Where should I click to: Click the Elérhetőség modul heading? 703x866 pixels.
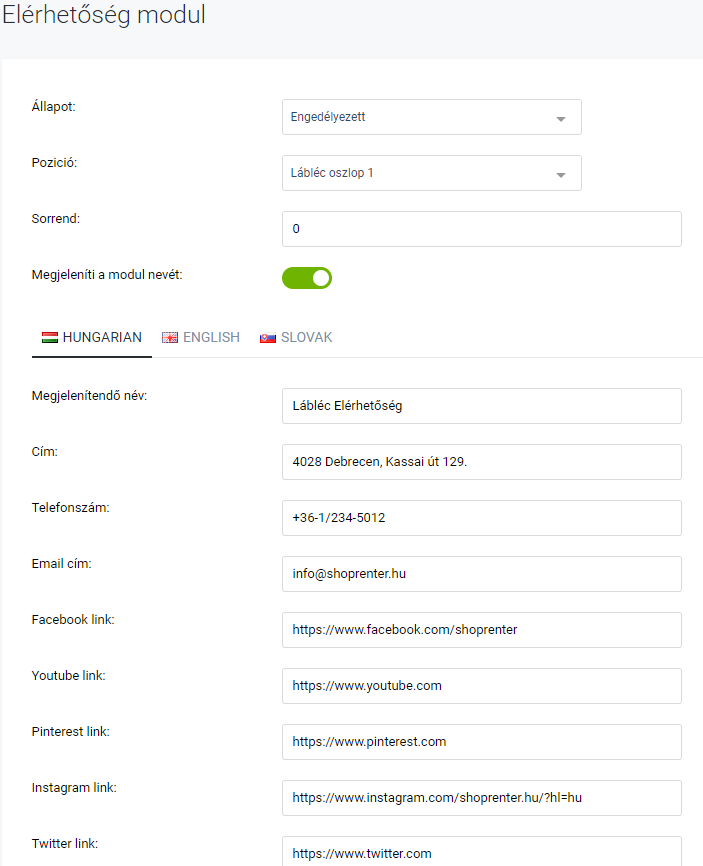pyautogui.click(x=103, y=16)
